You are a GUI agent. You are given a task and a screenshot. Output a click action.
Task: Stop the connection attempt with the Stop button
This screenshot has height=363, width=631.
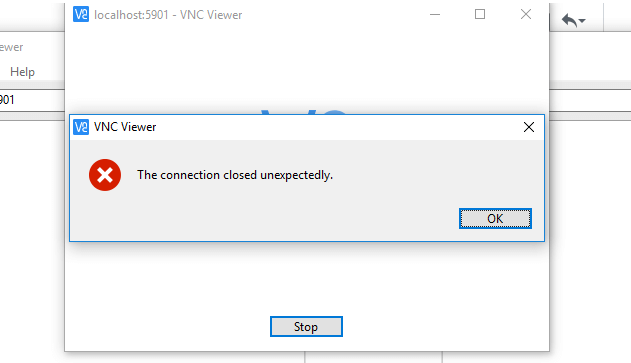[306, 326]
